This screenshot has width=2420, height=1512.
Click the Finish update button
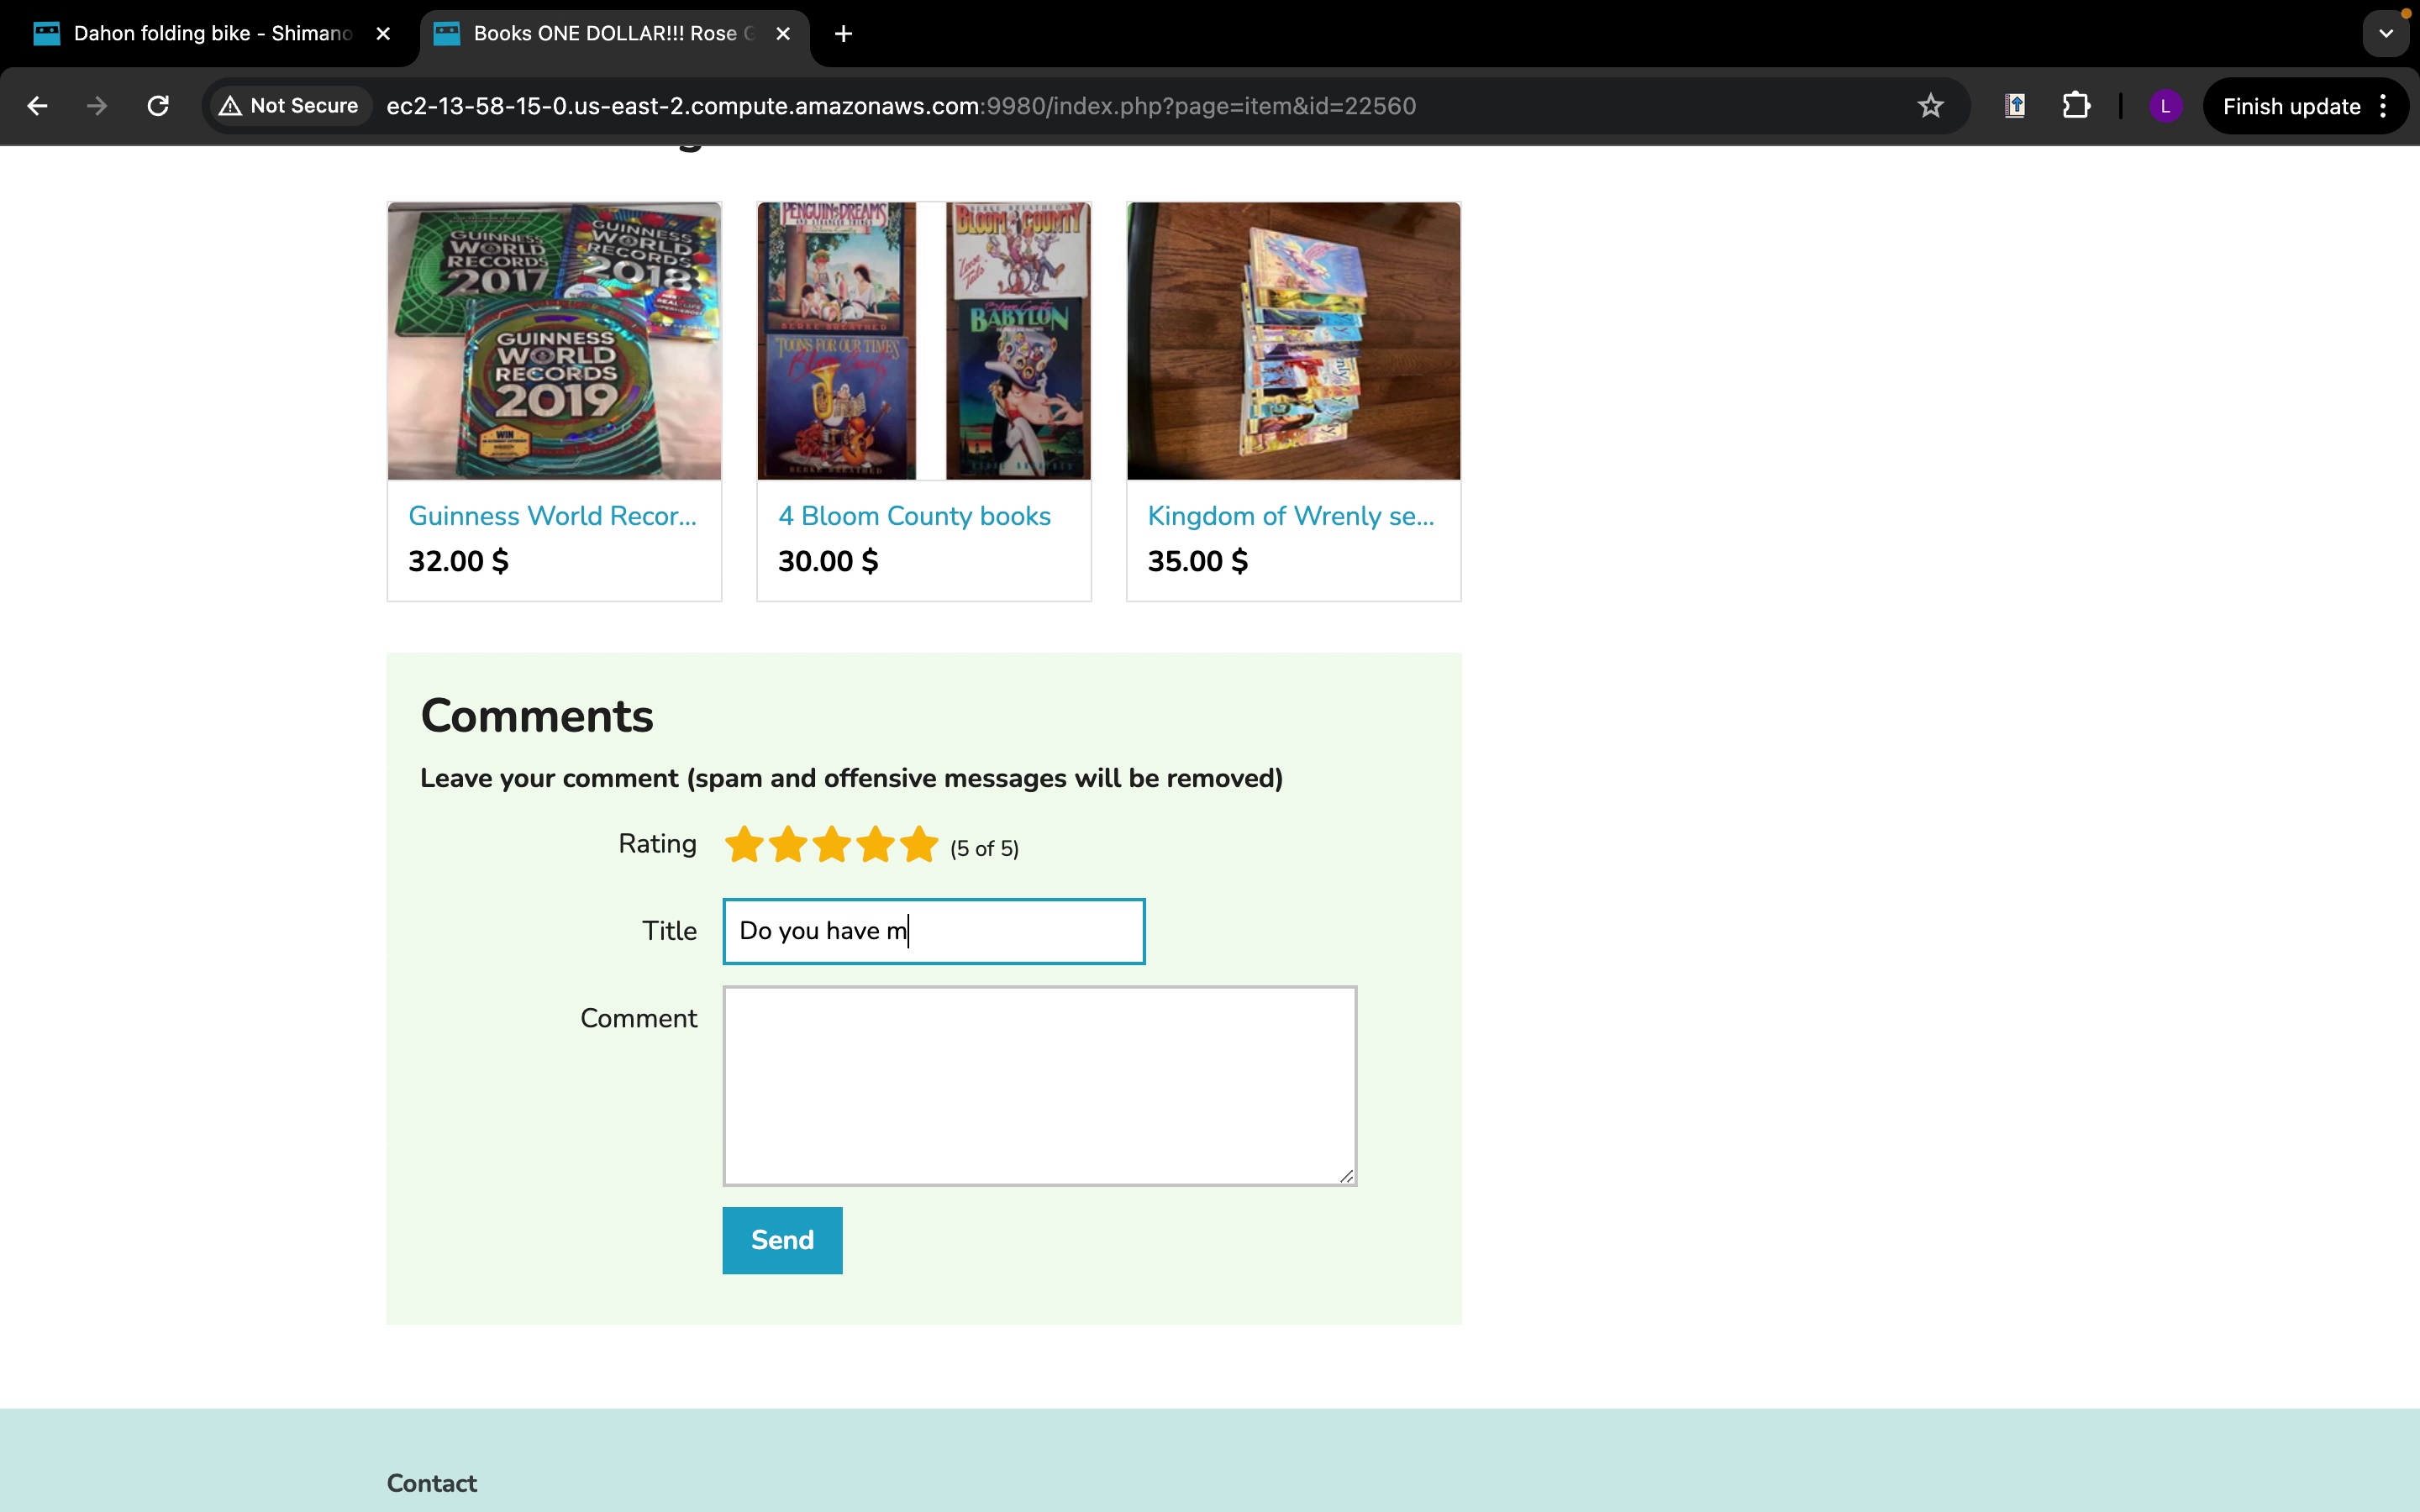[2290, 106]
